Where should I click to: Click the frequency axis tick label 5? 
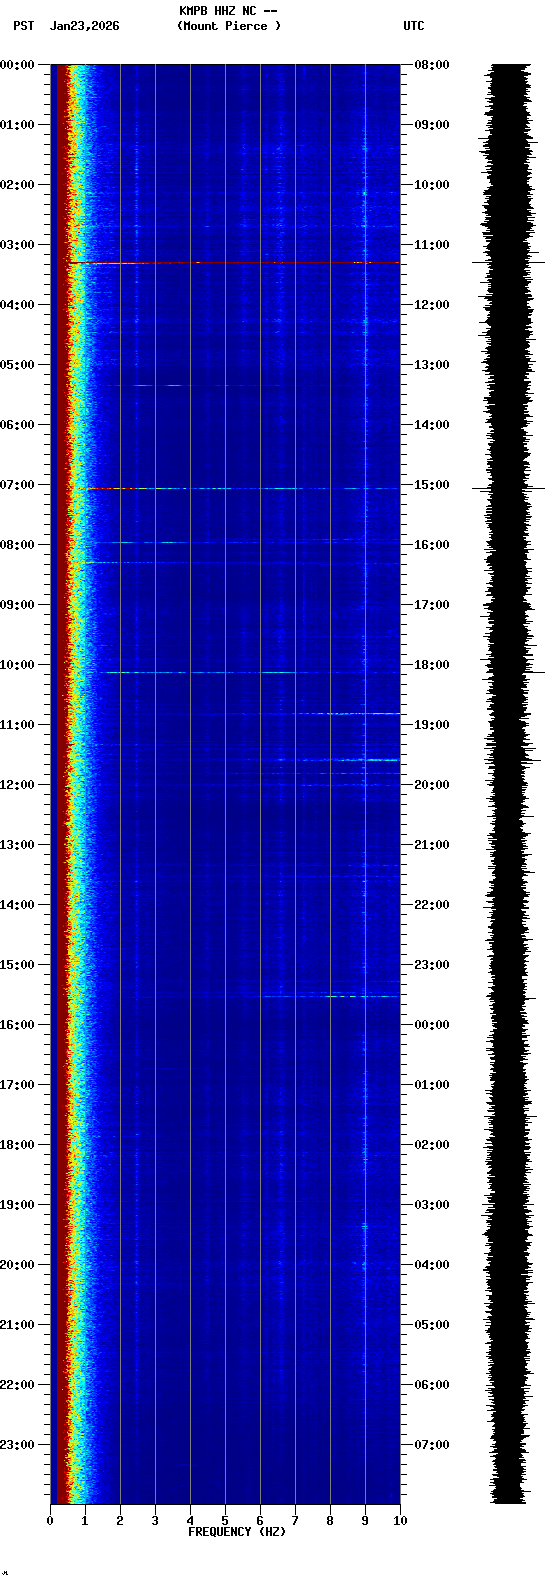[225, 1521]
